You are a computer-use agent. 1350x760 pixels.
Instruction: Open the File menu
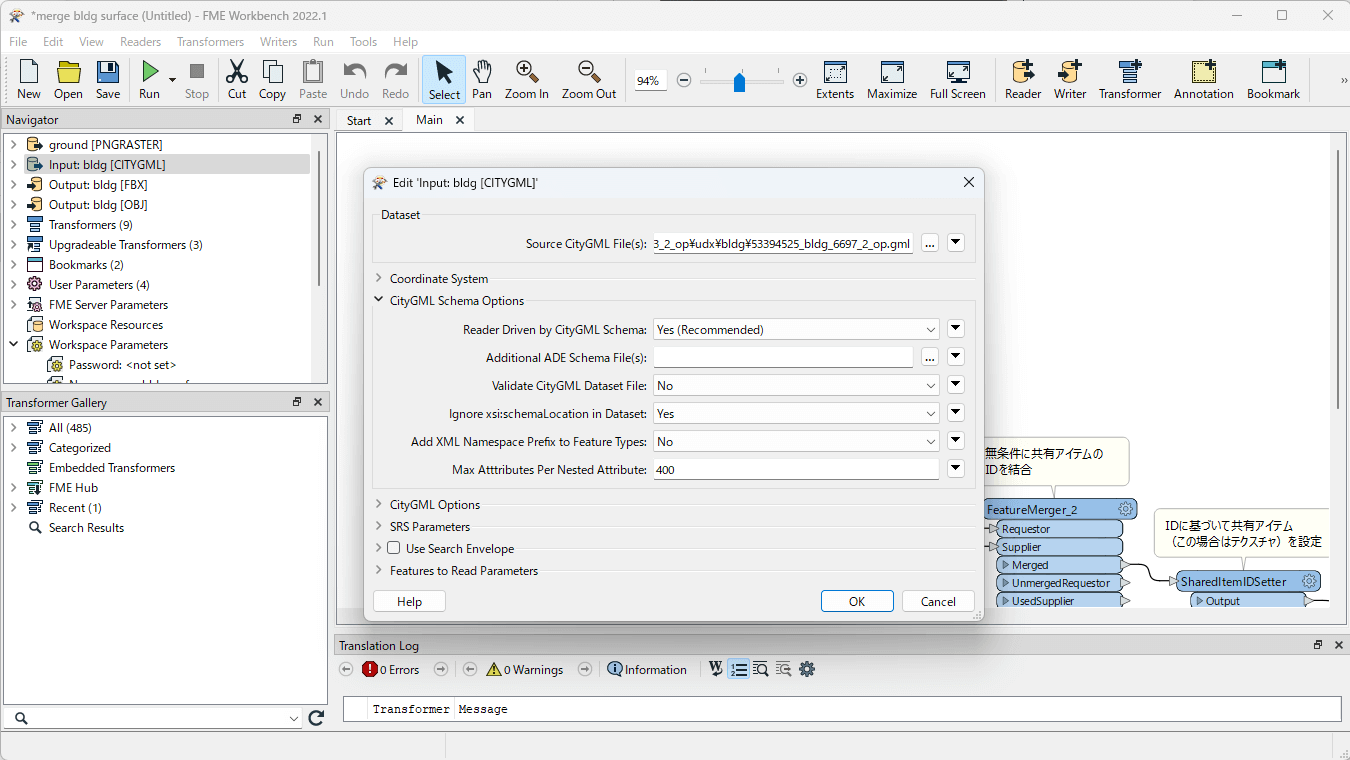pos(18,42)
